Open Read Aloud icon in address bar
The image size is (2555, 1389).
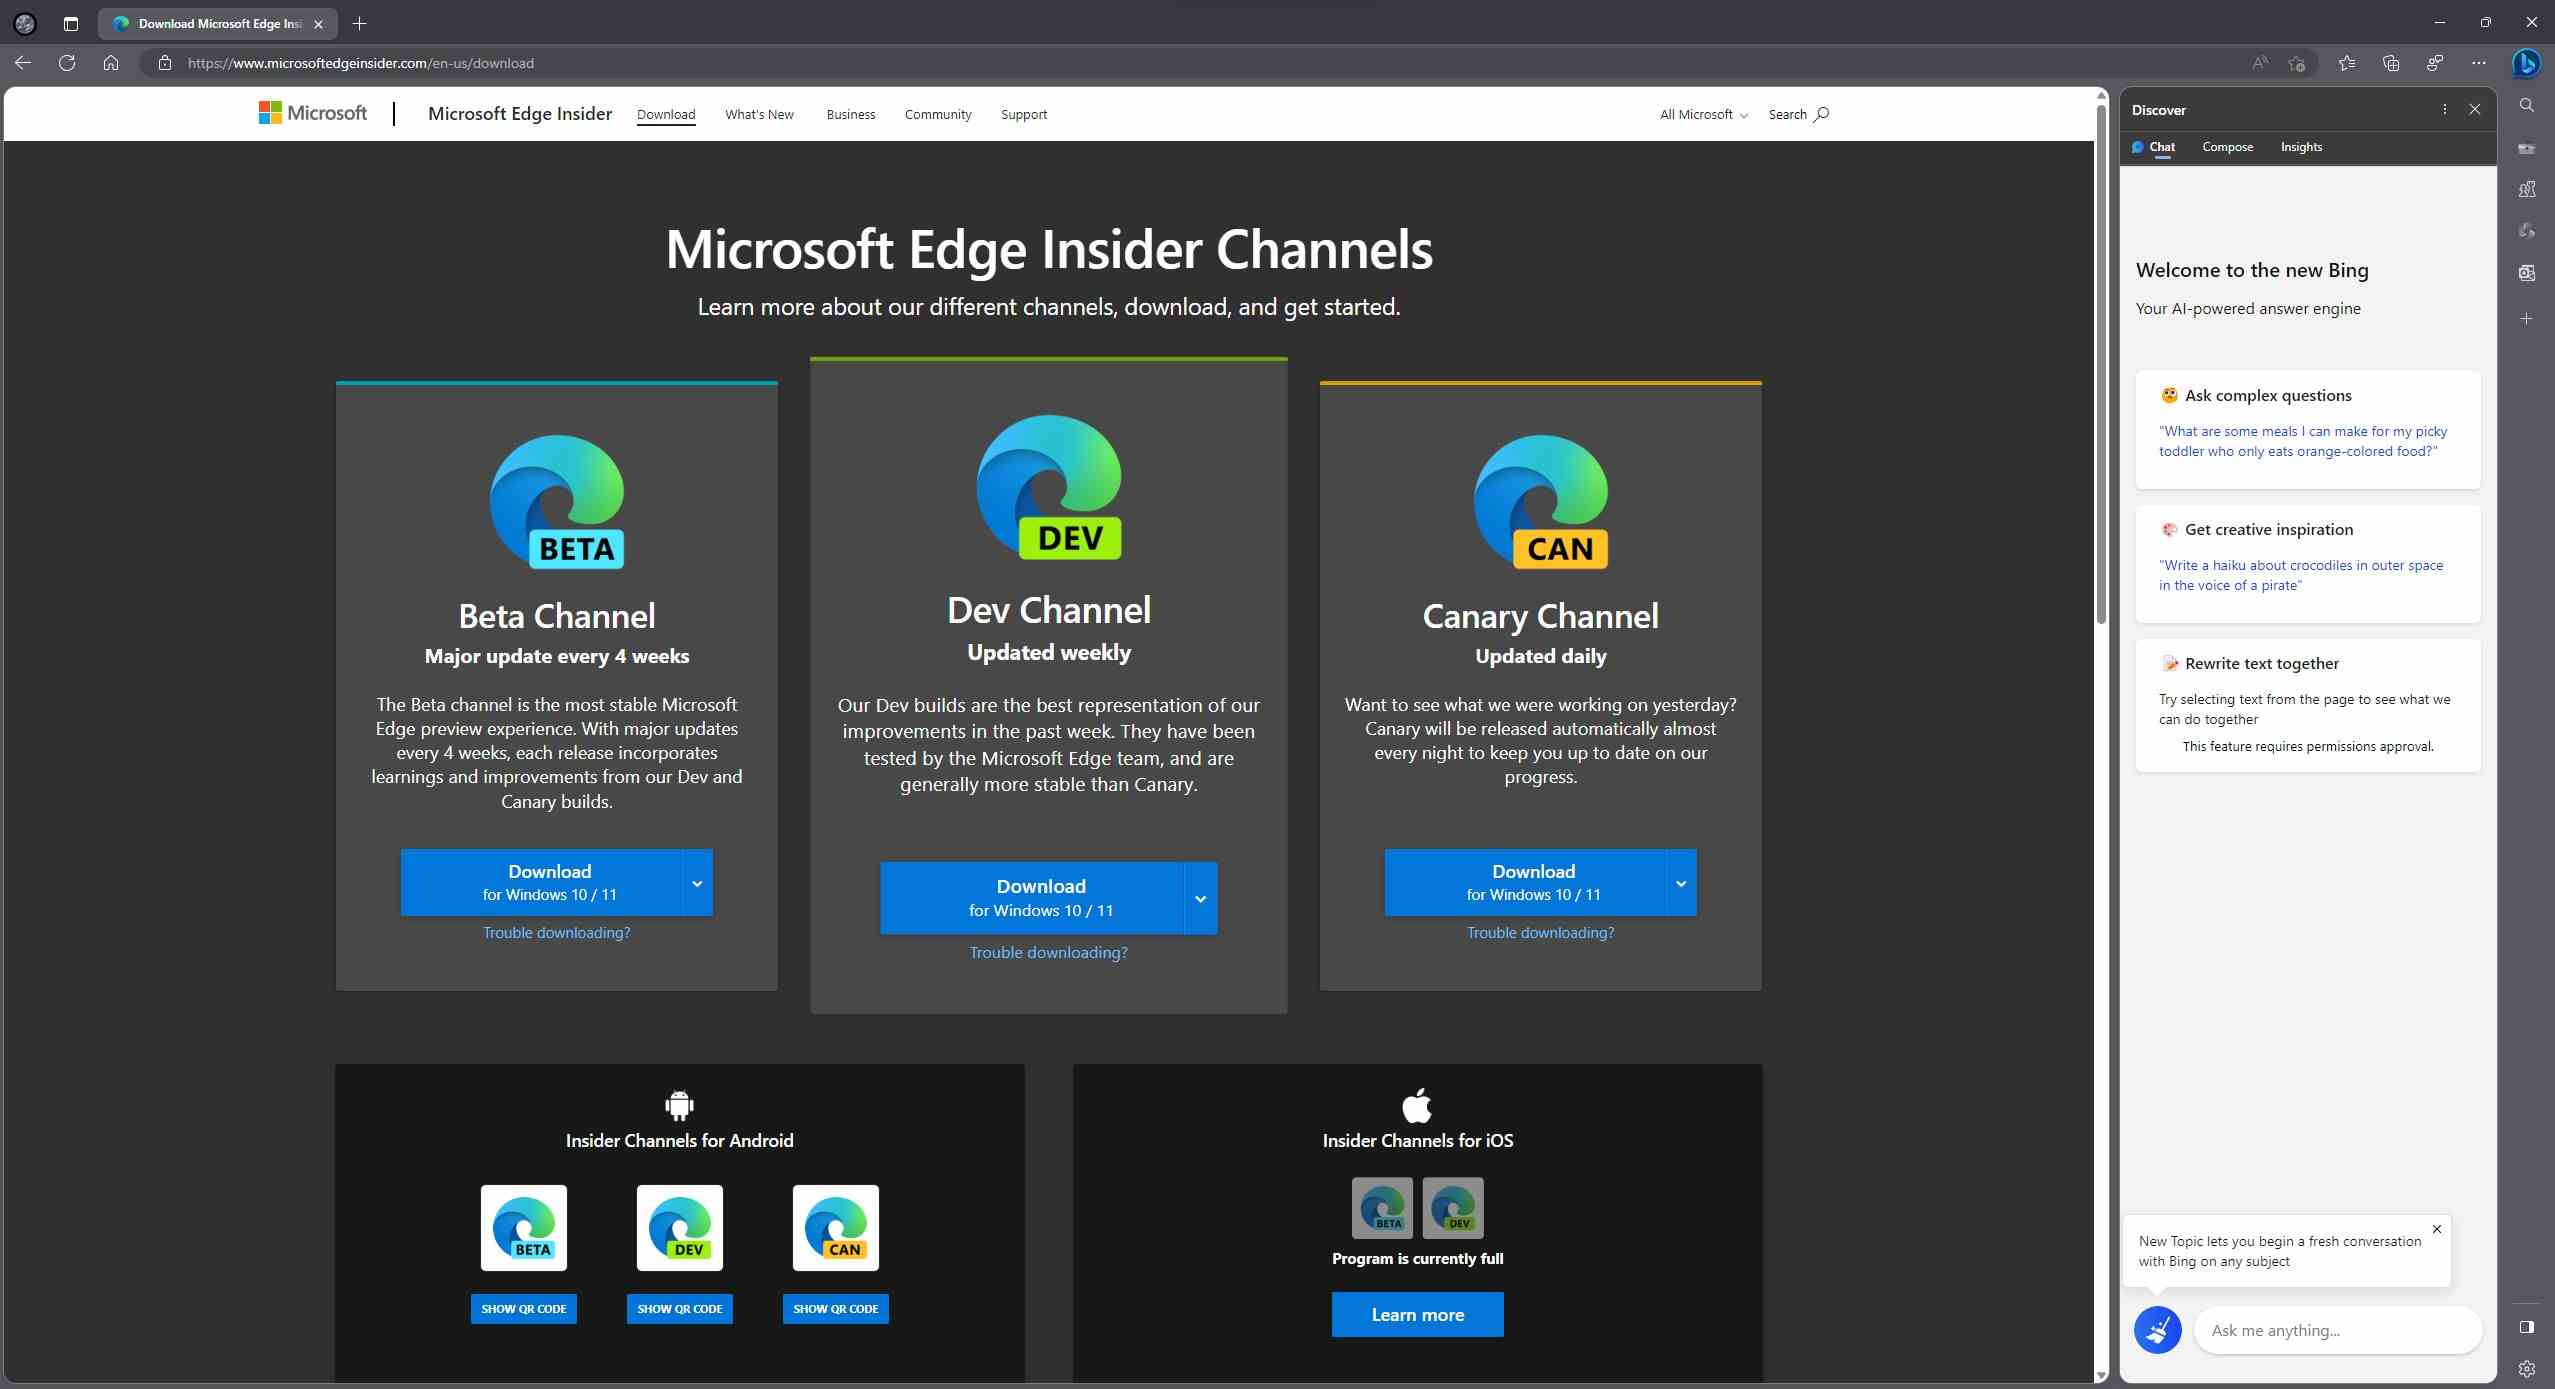pyautogui.click(x=2260, y=63)
